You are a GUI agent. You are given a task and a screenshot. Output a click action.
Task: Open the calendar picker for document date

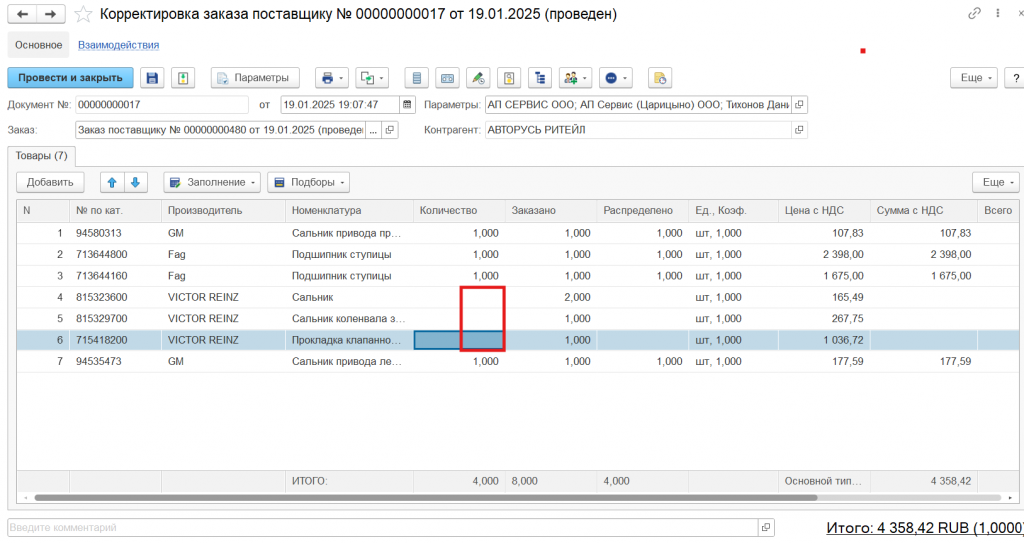[407, 104]
